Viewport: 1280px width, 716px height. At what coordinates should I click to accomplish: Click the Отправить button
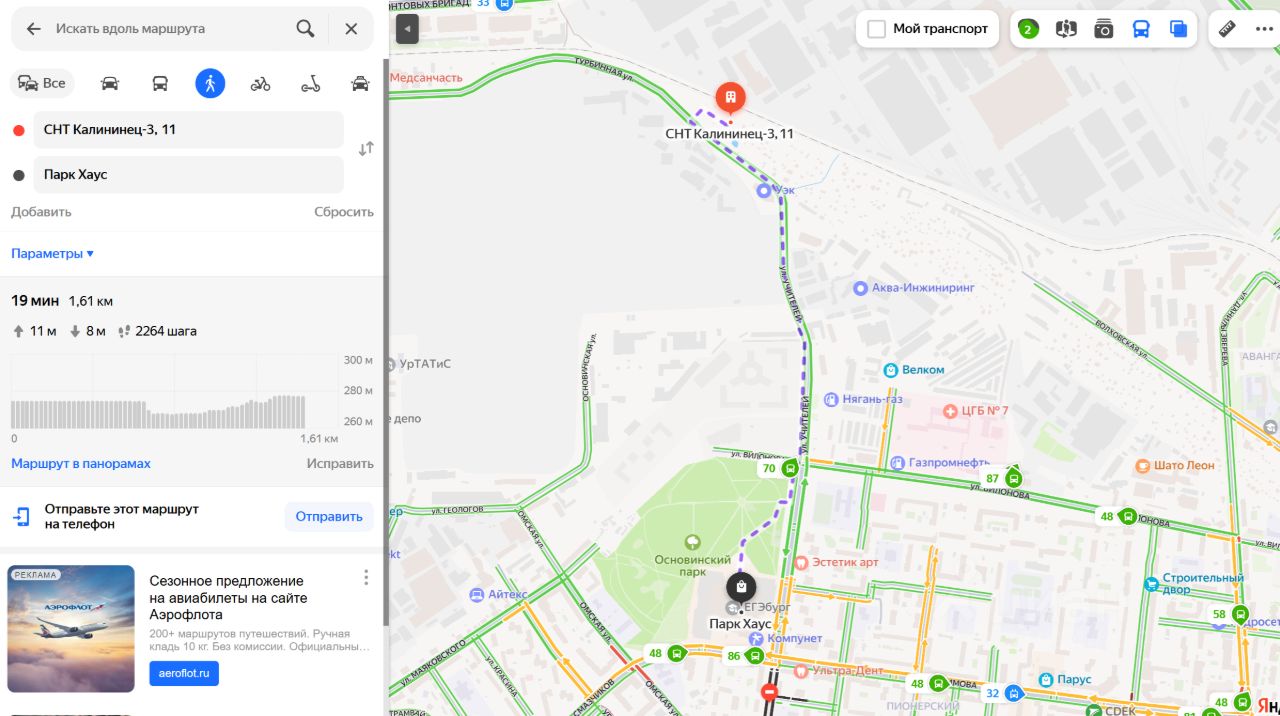(x=329, y=516)
